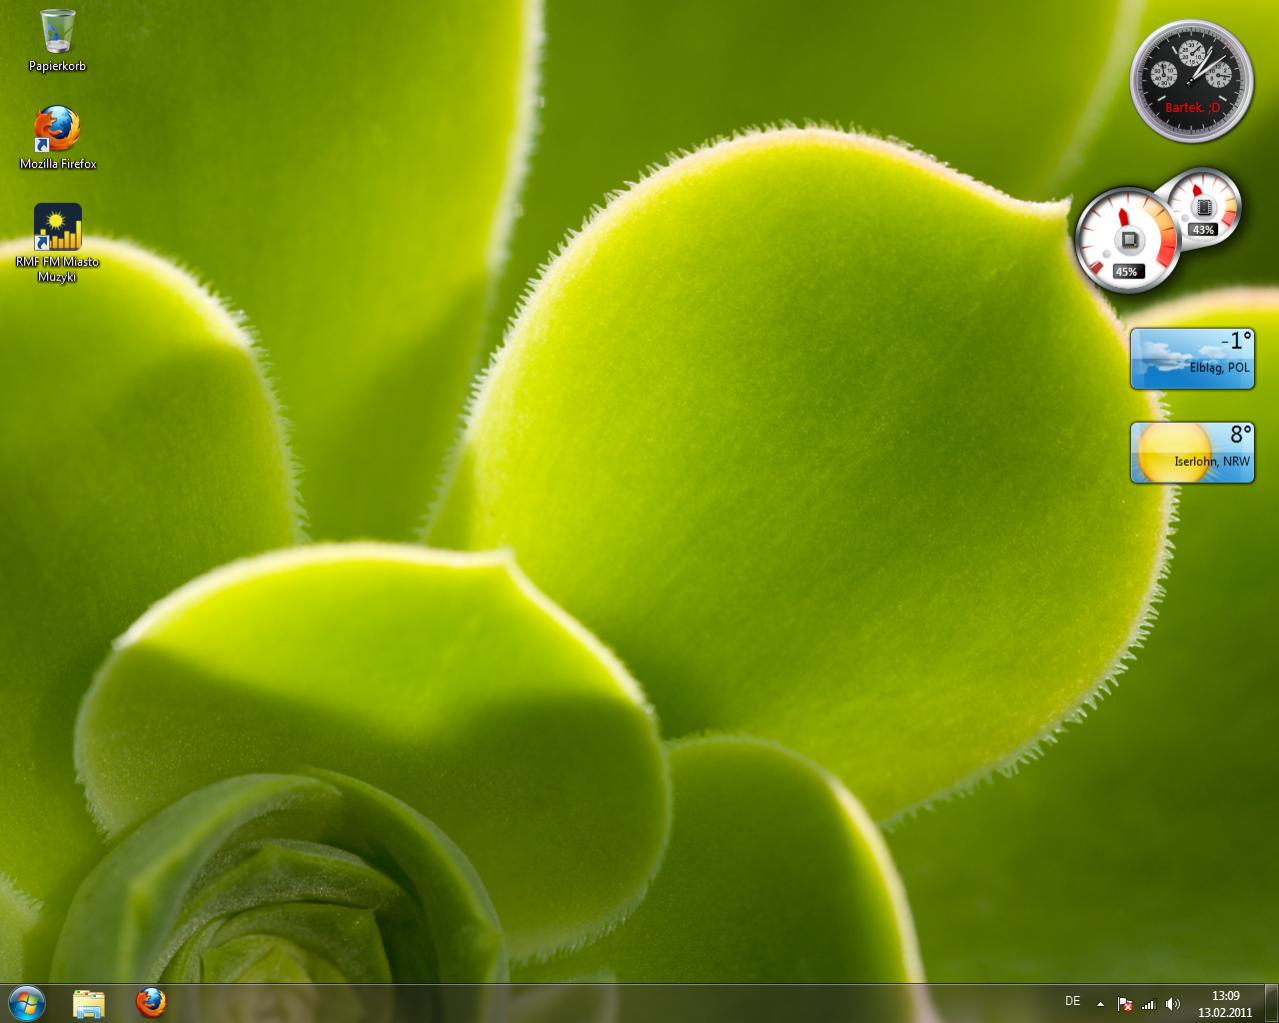Open Windows Explorer from the taskbar
Viewport: 1279px width, 1023px height.
[x=89, y=1003]
